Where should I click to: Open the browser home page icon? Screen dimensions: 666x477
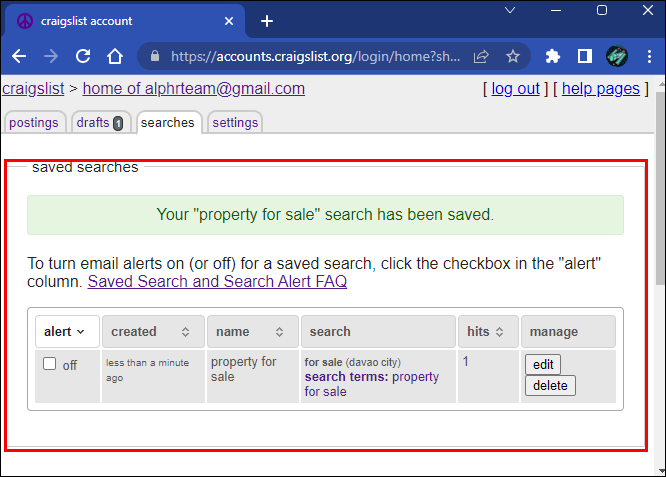[x=115, y=56]
